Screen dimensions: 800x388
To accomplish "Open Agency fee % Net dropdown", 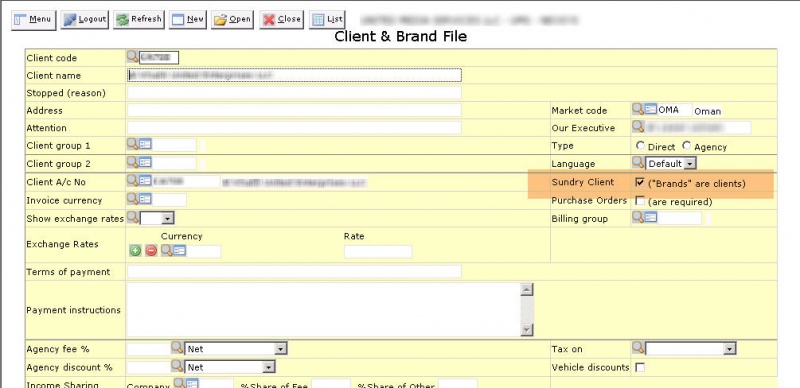I will pos(236,349).
